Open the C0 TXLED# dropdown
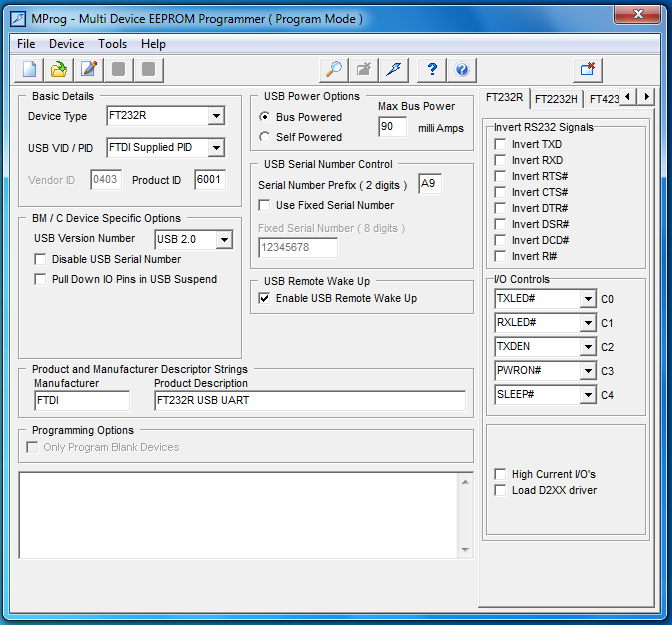672x625 pixels. 588,299
